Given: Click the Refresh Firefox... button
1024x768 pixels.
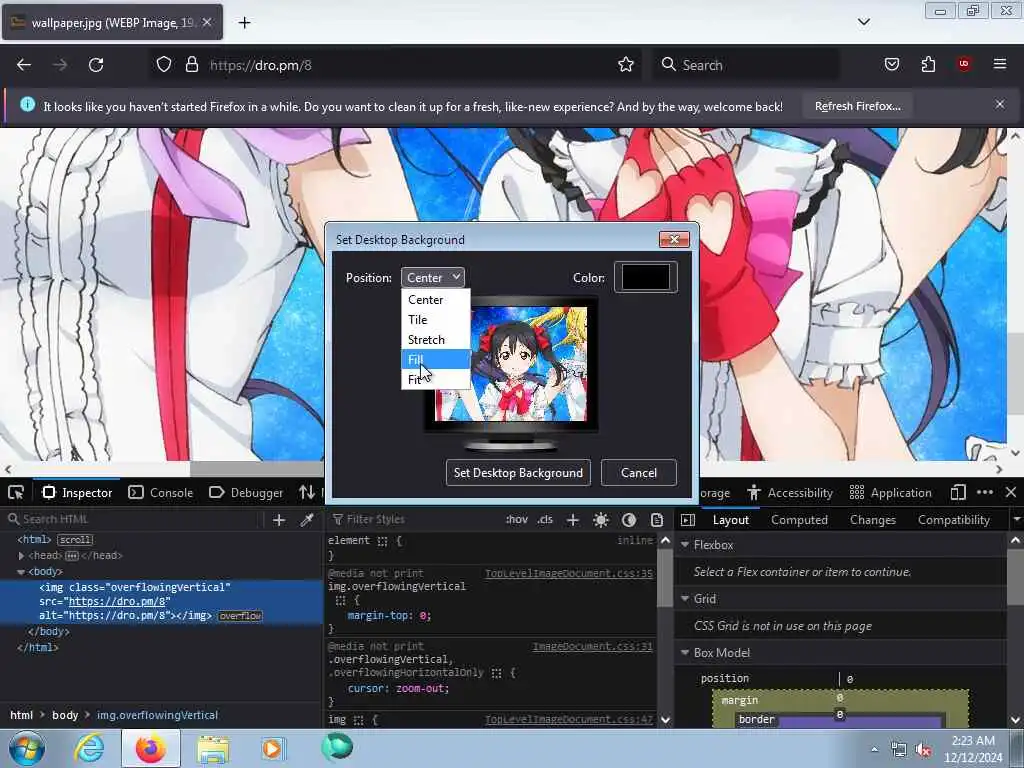Looking at the screenshot, I should tap(857, 106).
